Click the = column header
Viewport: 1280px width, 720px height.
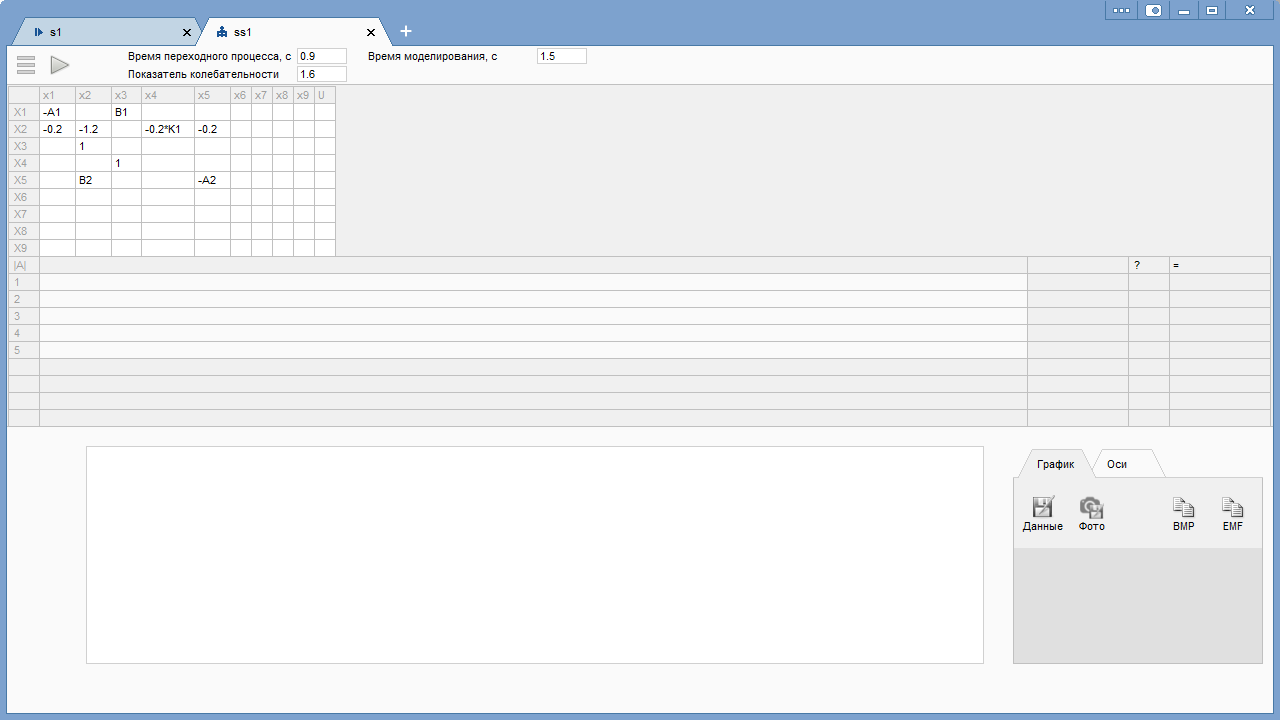coord(1220,265)
